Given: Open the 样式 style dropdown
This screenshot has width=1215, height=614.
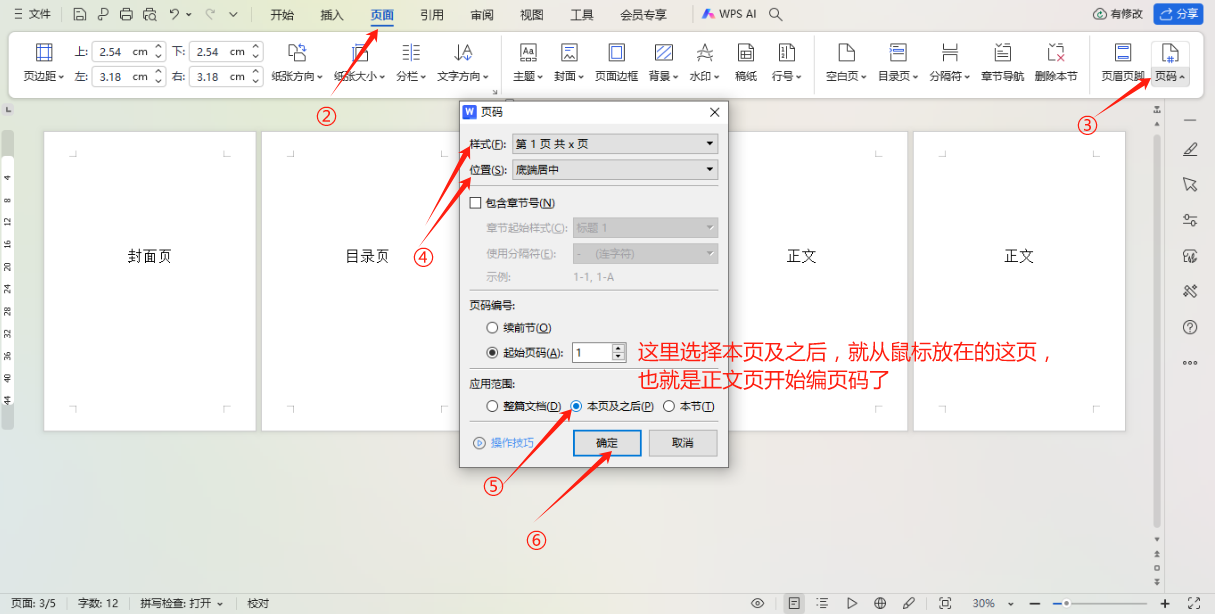Looking at the screenshot, I should click(x=614, y=144).
